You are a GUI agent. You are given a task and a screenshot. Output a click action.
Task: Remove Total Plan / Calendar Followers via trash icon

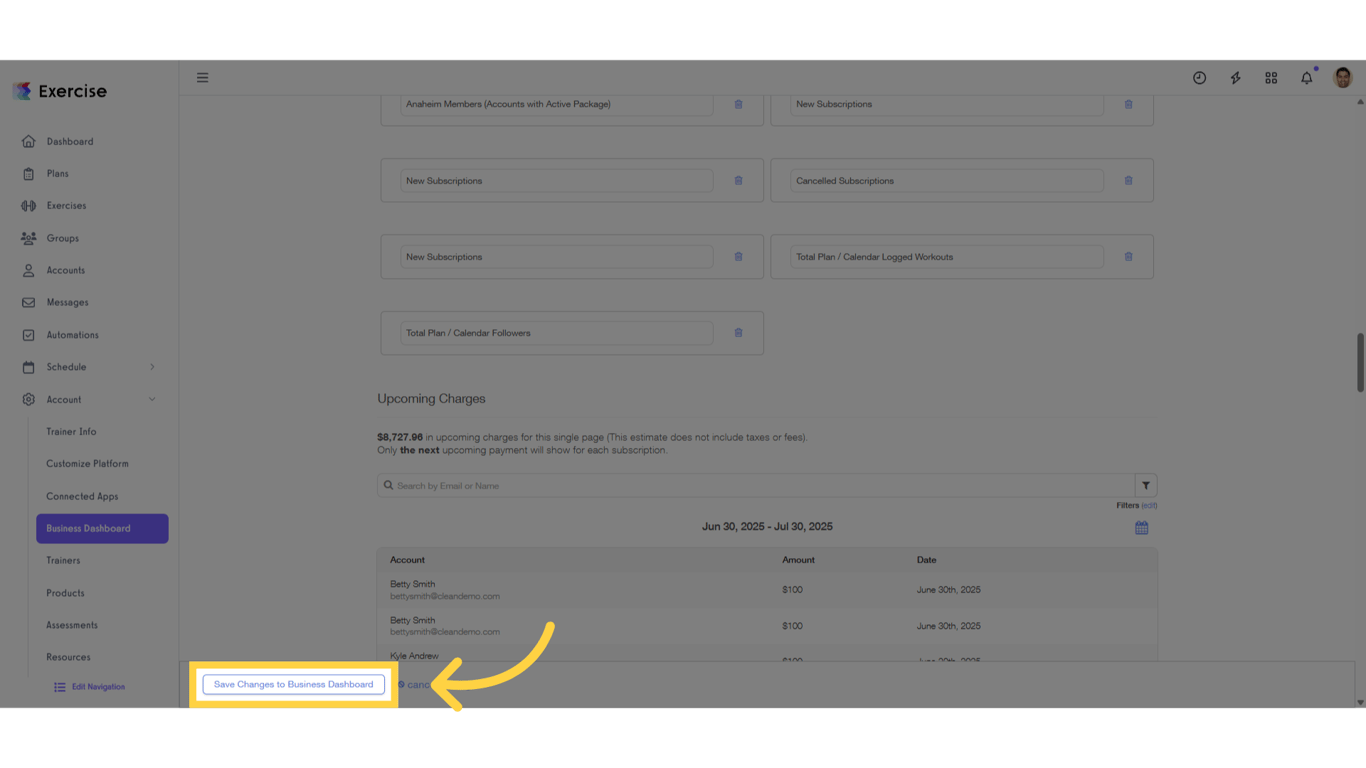(x=738, y=332)
